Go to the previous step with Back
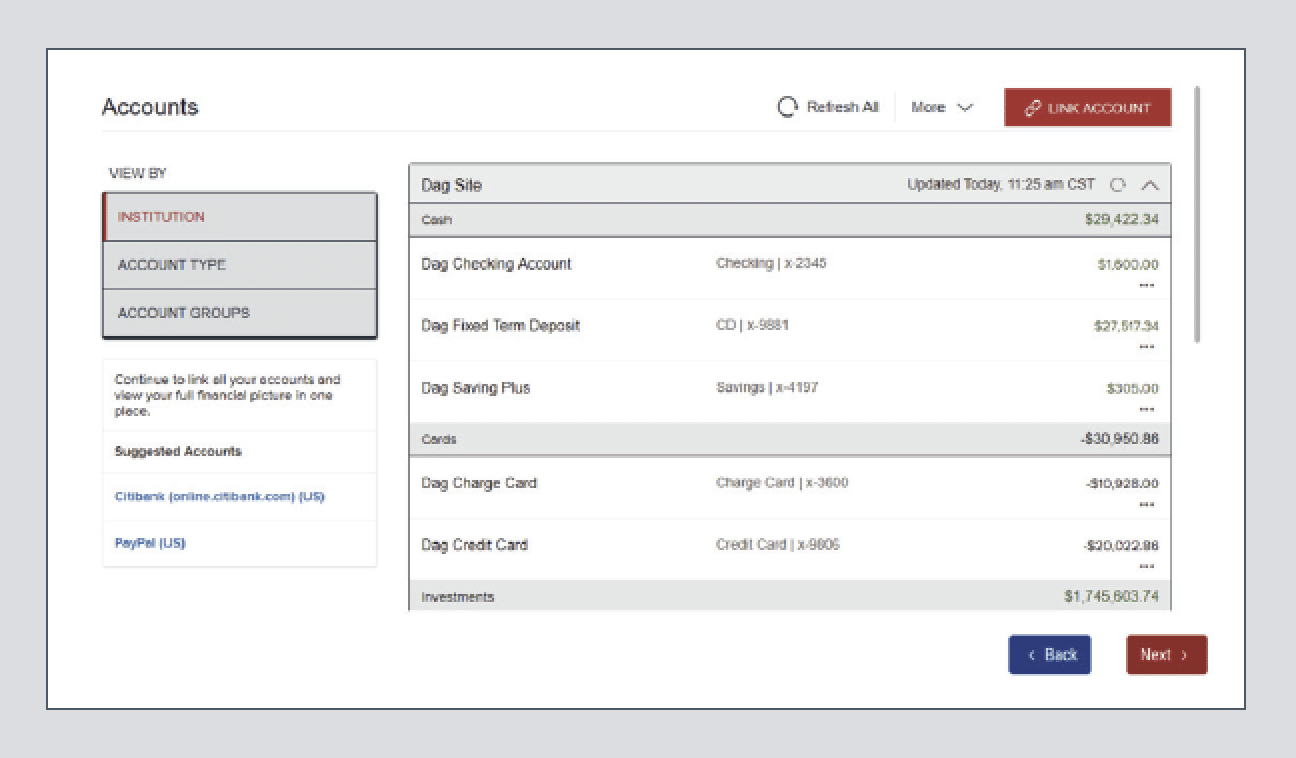Screen dimensions: 1296x758 (1050, 655)
